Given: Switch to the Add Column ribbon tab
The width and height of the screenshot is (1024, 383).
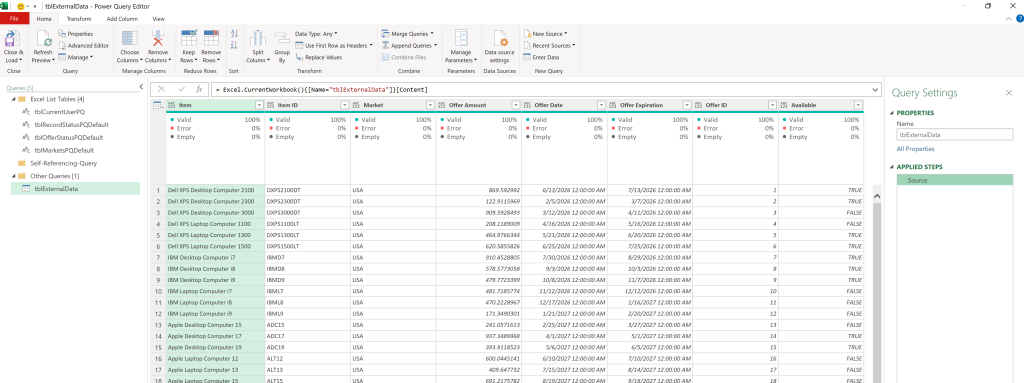Looking at the screenshot, I should tap(122, 19).
